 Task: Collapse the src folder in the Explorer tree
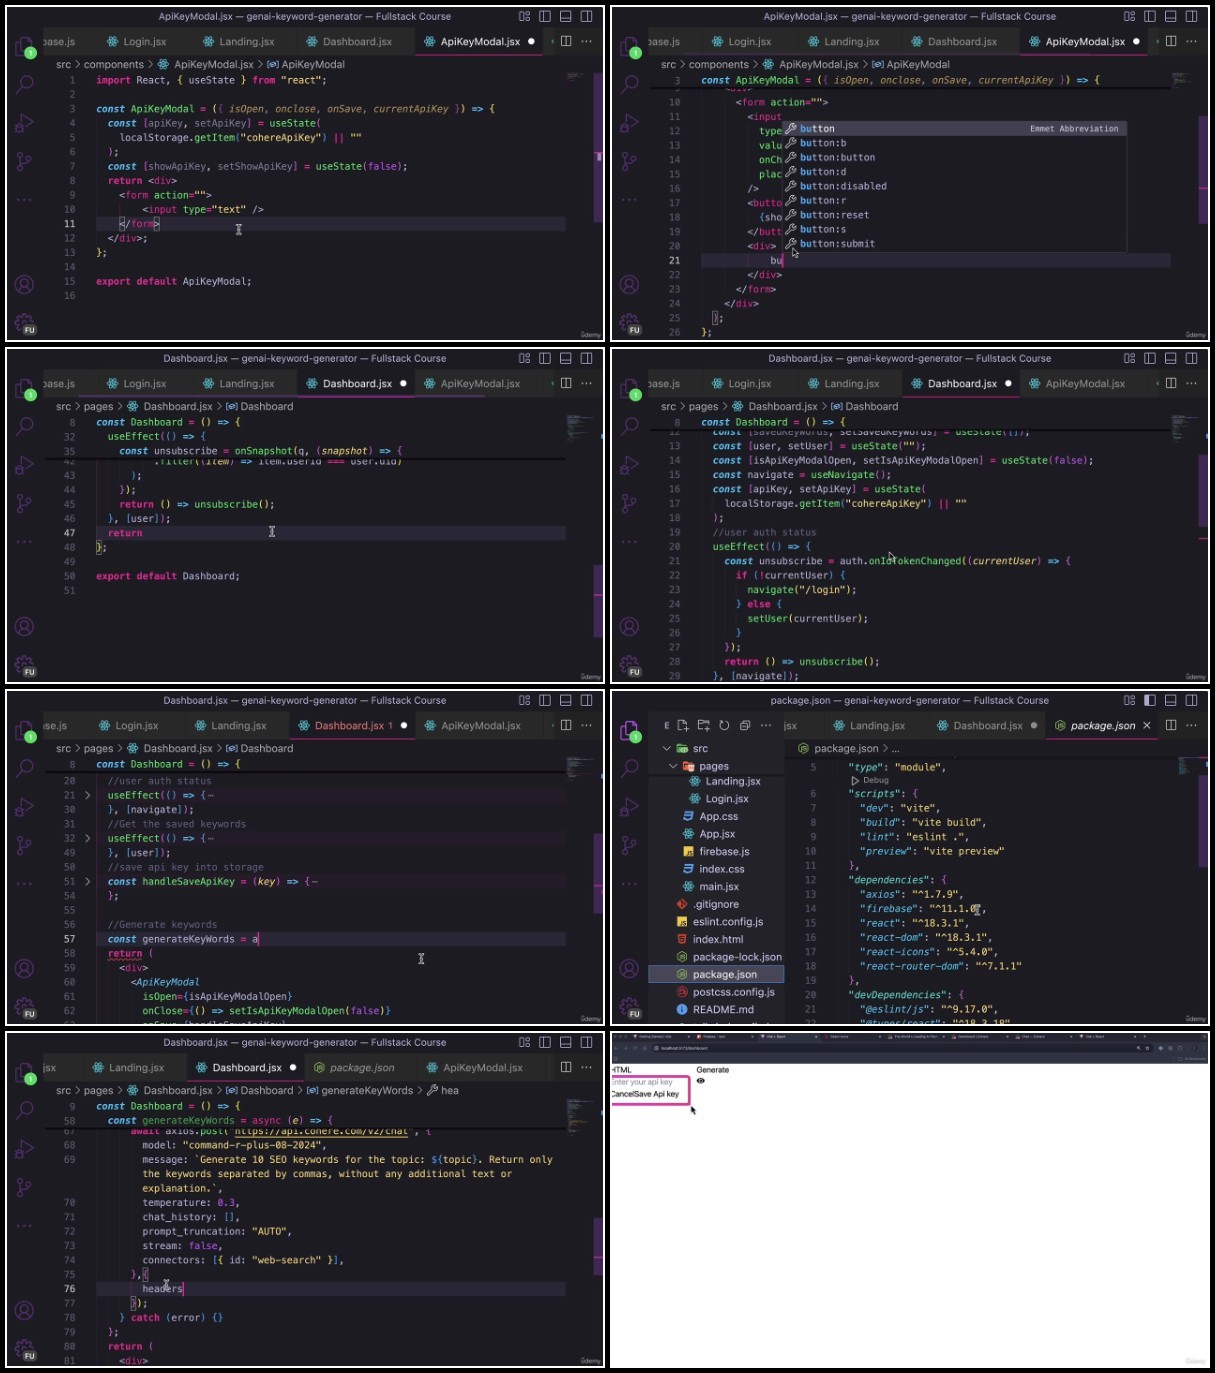tap(667, 748)
